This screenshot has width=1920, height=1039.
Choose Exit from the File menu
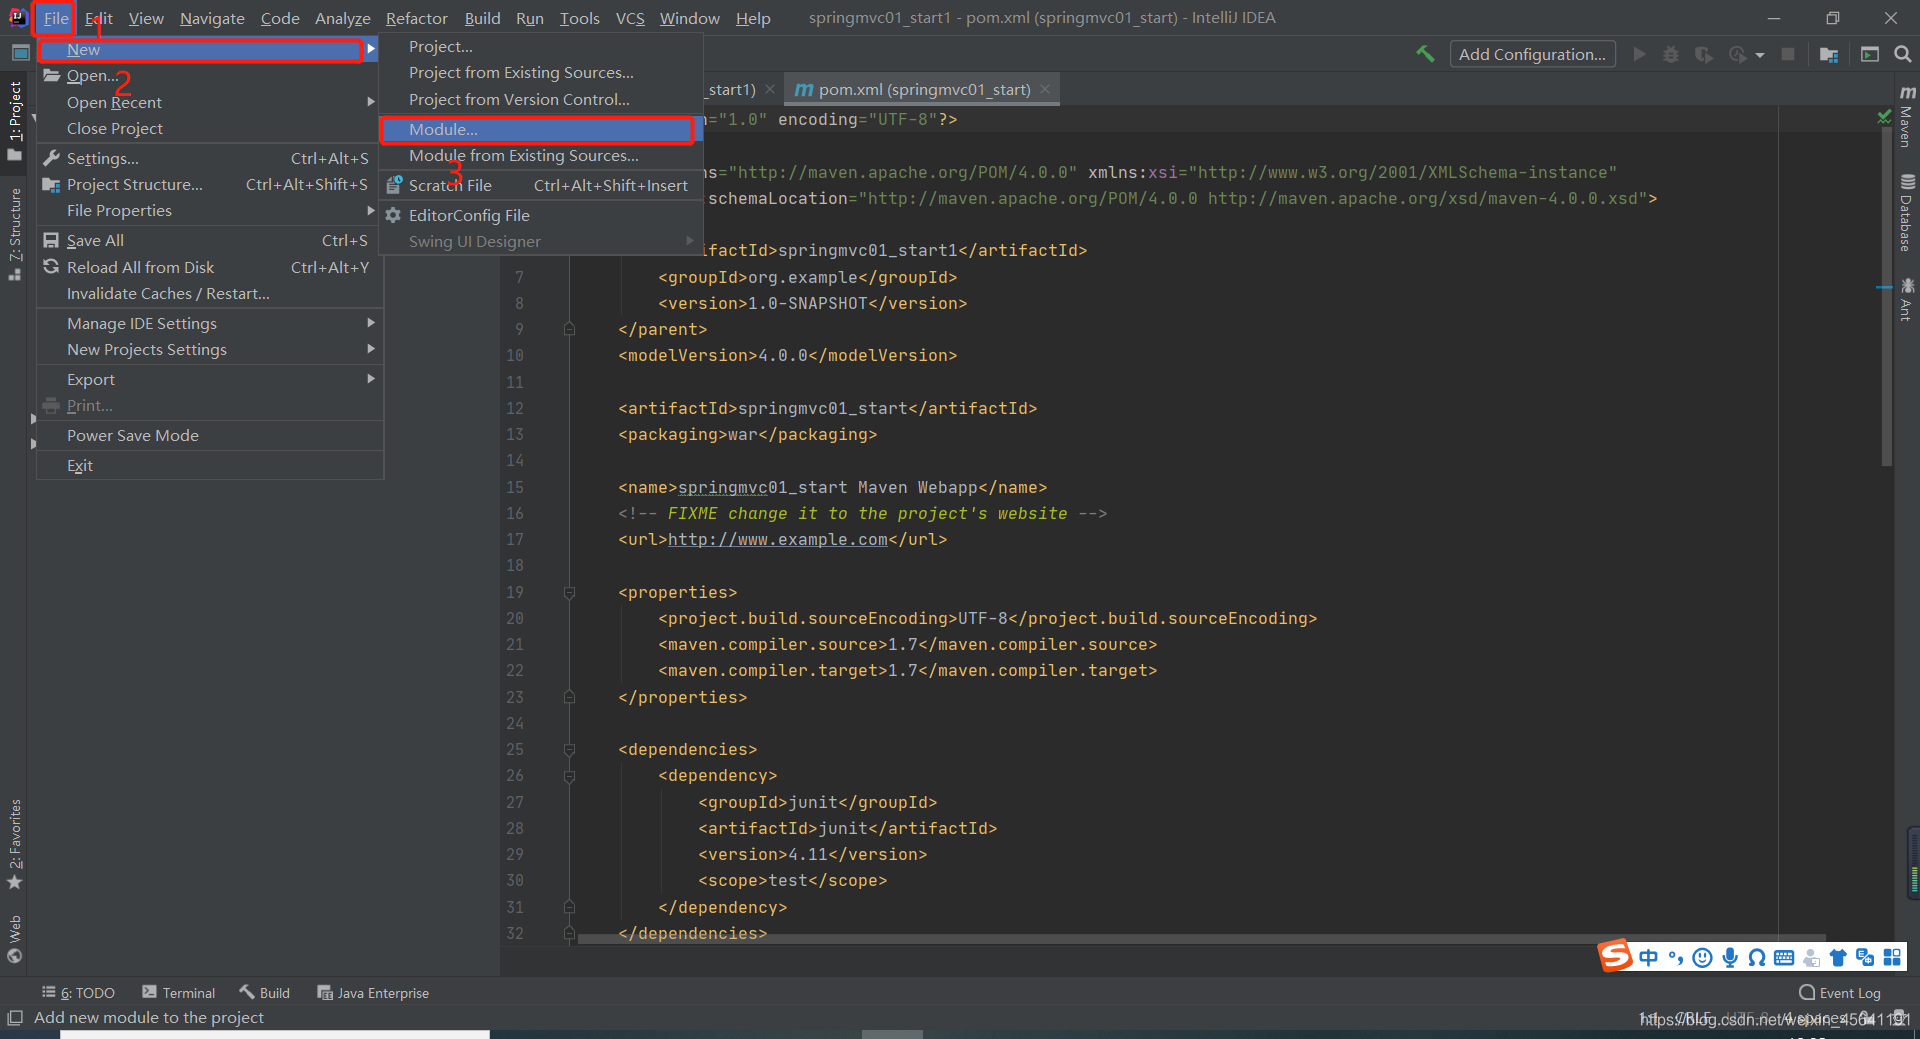(x=210, y=466)
